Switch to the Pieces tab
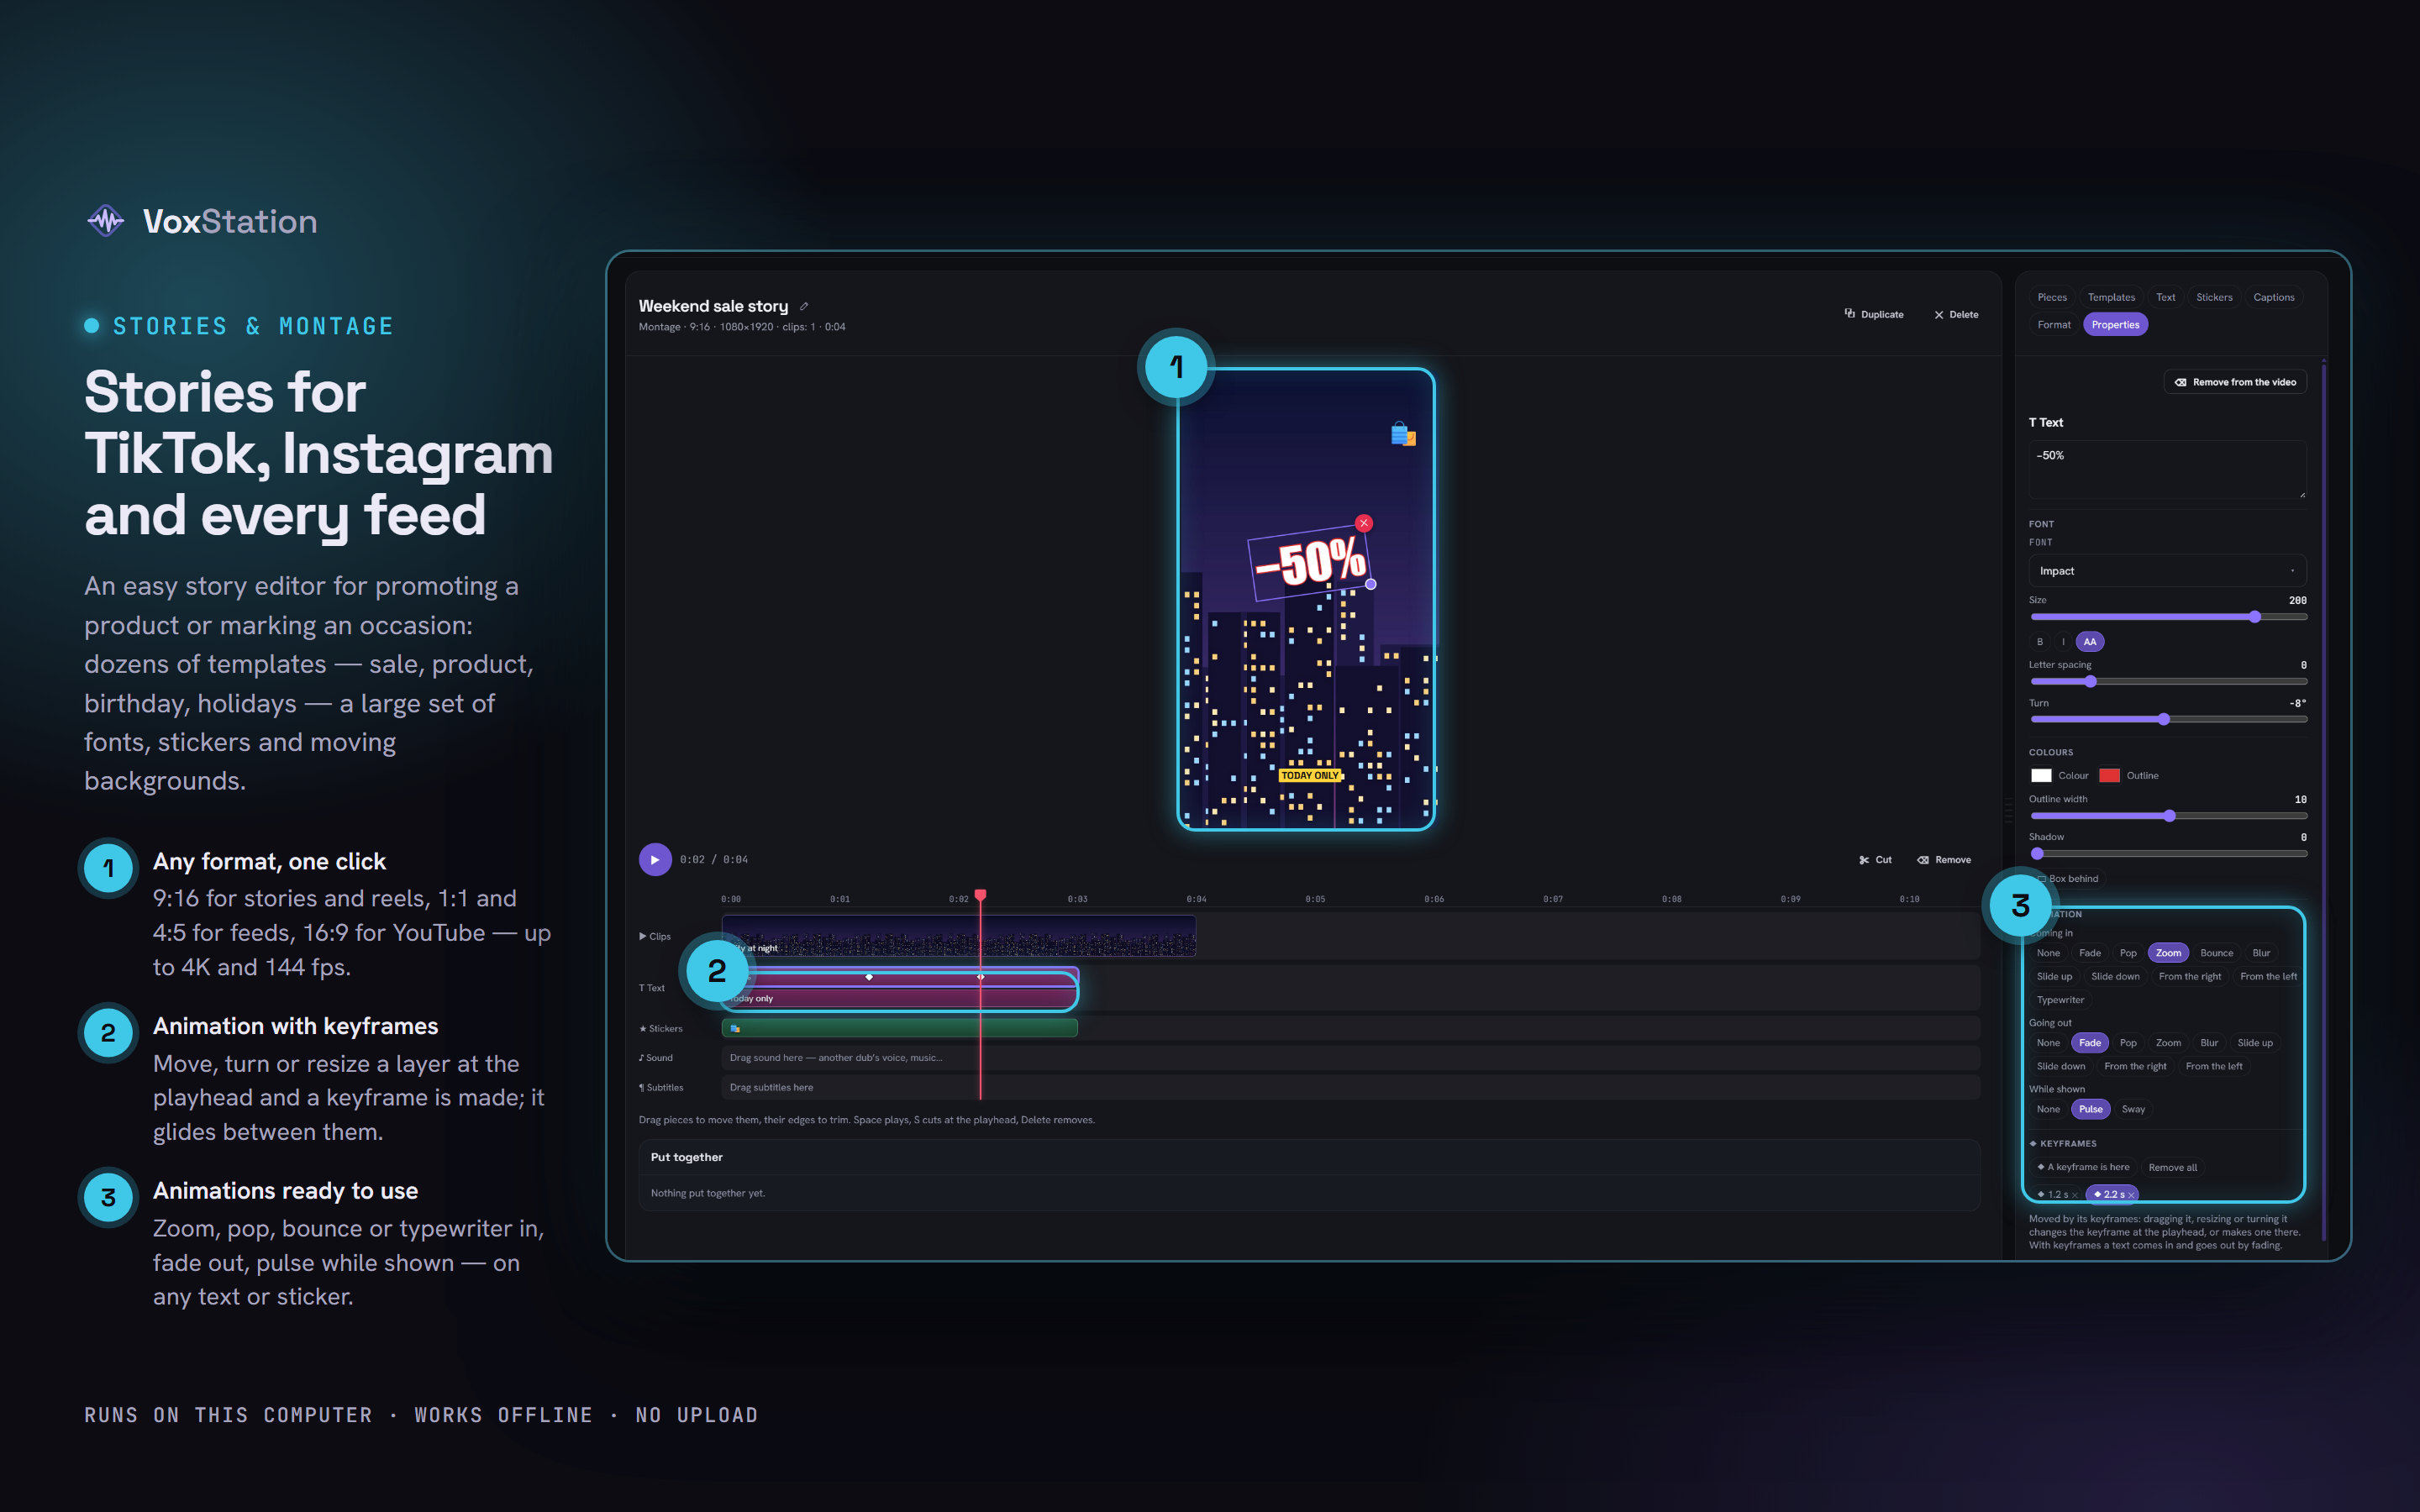 (2052, 297)
